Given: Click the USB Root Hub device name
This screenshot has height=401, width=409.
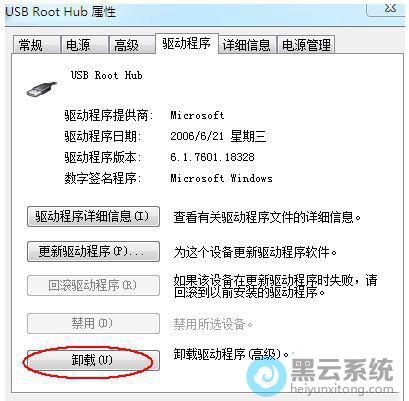Looking at the screenshot, I should coord(107,75).
